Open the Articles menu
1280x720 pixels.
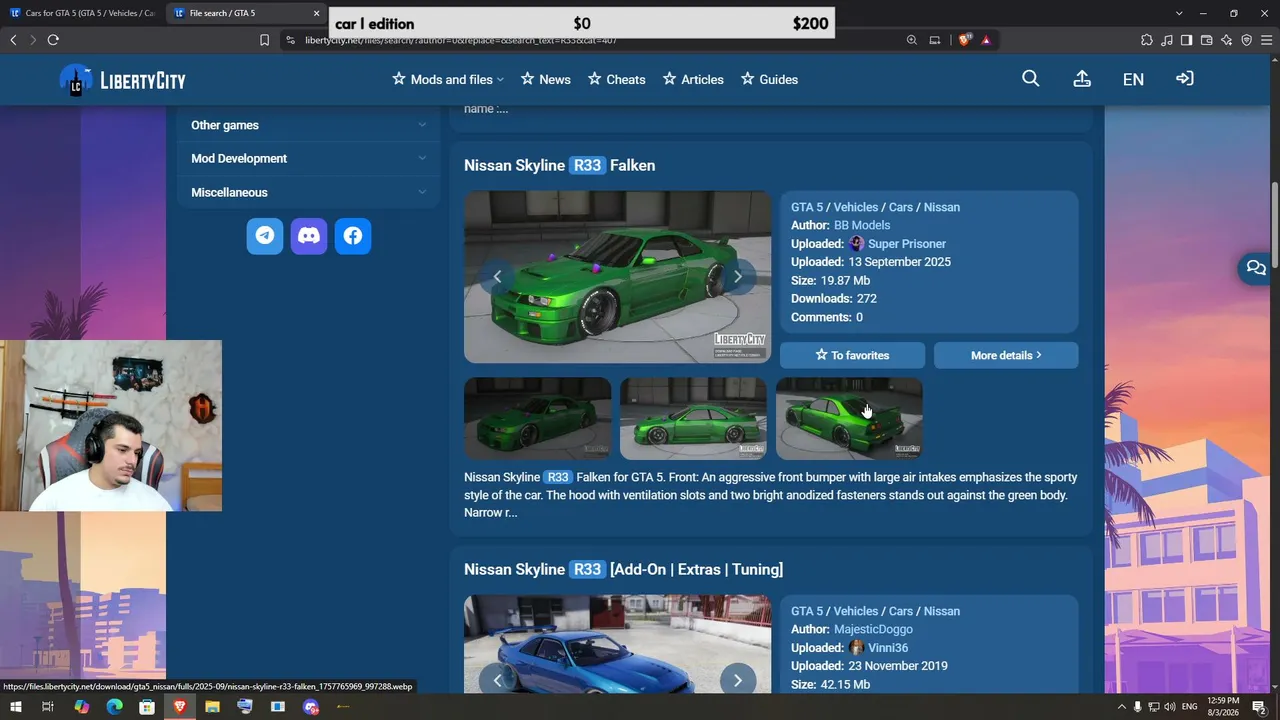pyautogui.click(x=693, y=80)
